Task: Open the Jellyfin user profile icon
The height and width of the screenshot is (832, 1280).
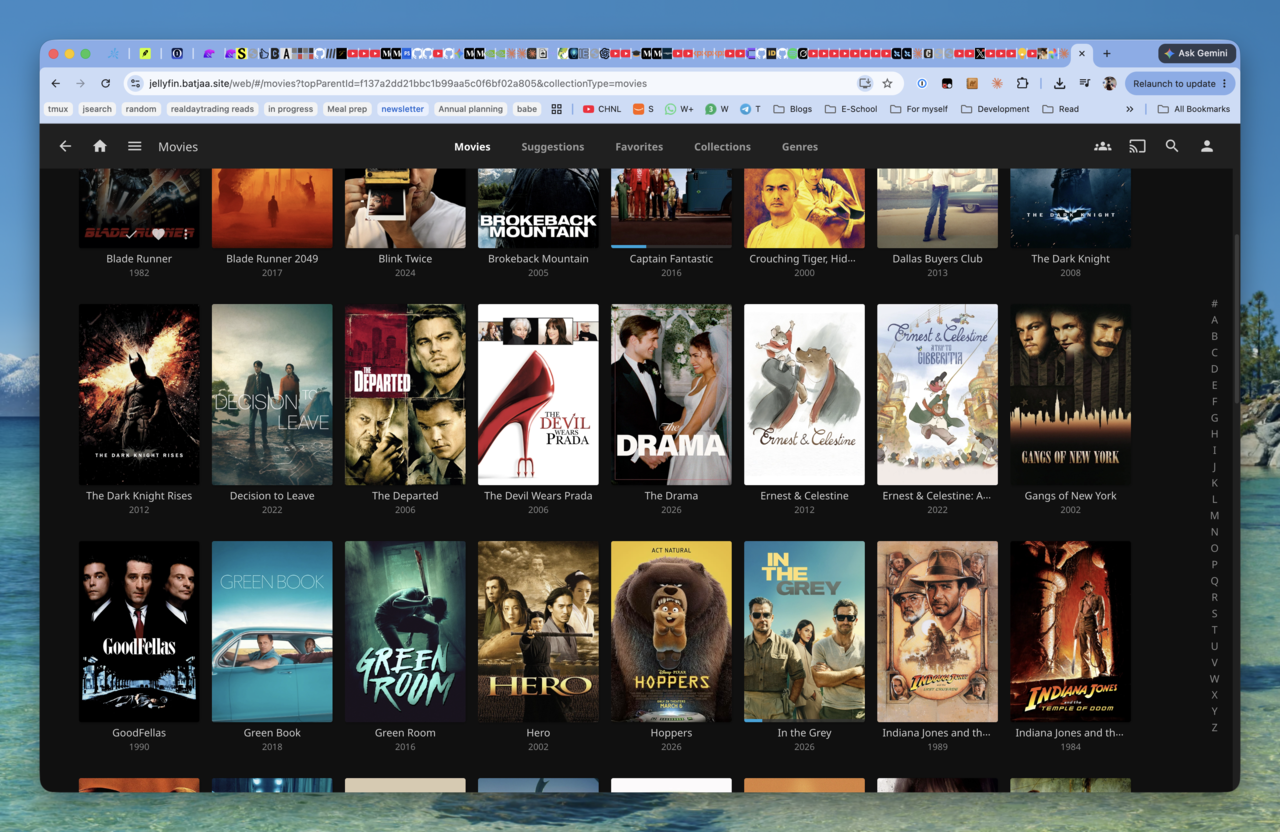Action: (x=1207, y=146)
